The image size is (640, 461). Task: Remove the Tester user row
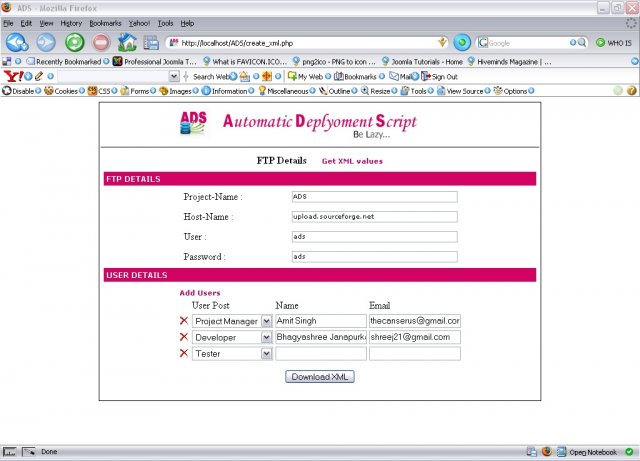click(183, 353)
